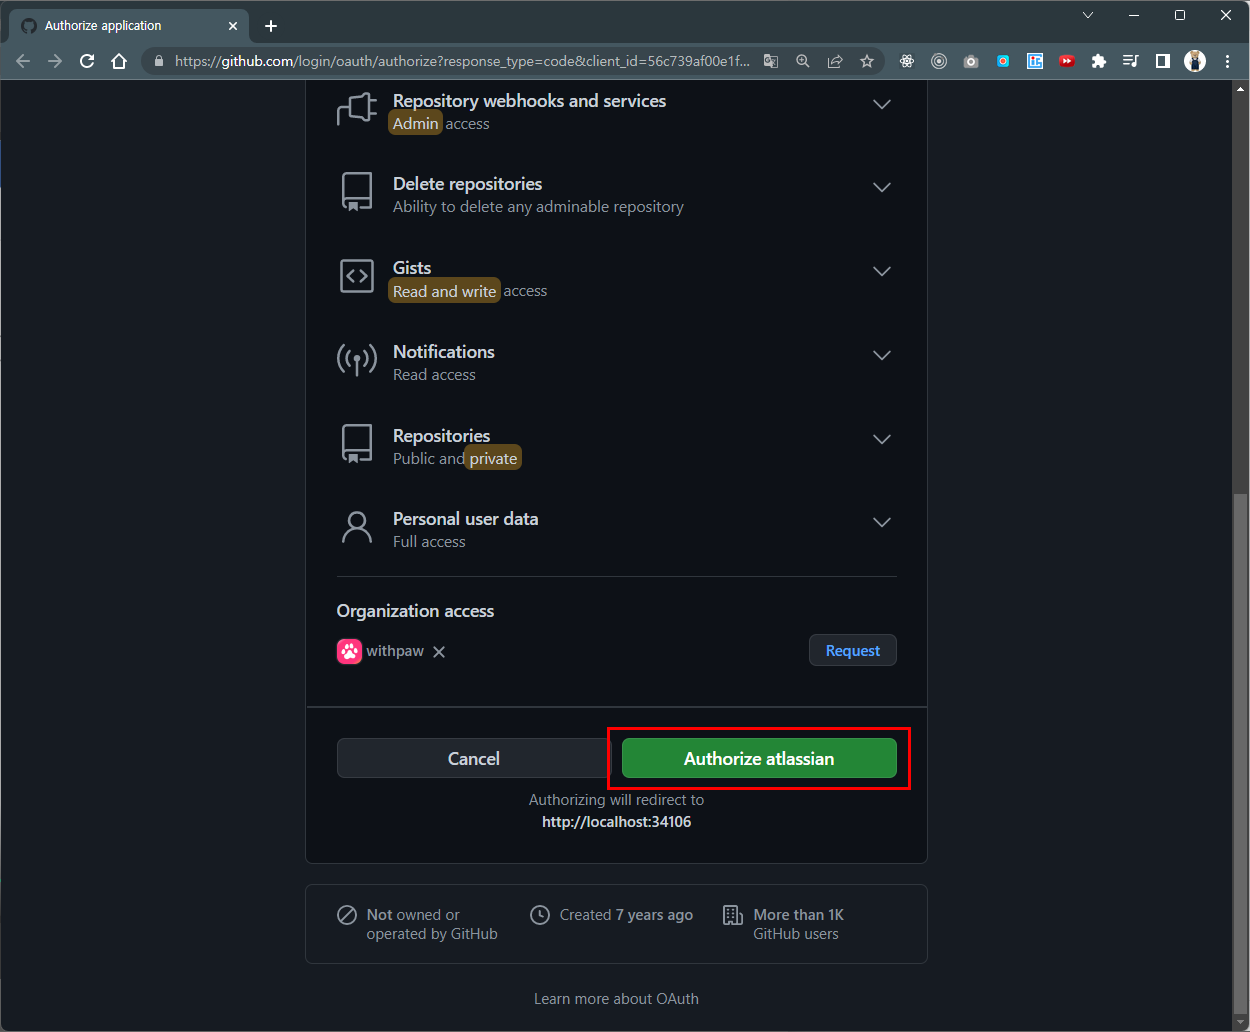Click the concentric circles extension icon
The image size is (1250, 1032).
click(939, 61)
